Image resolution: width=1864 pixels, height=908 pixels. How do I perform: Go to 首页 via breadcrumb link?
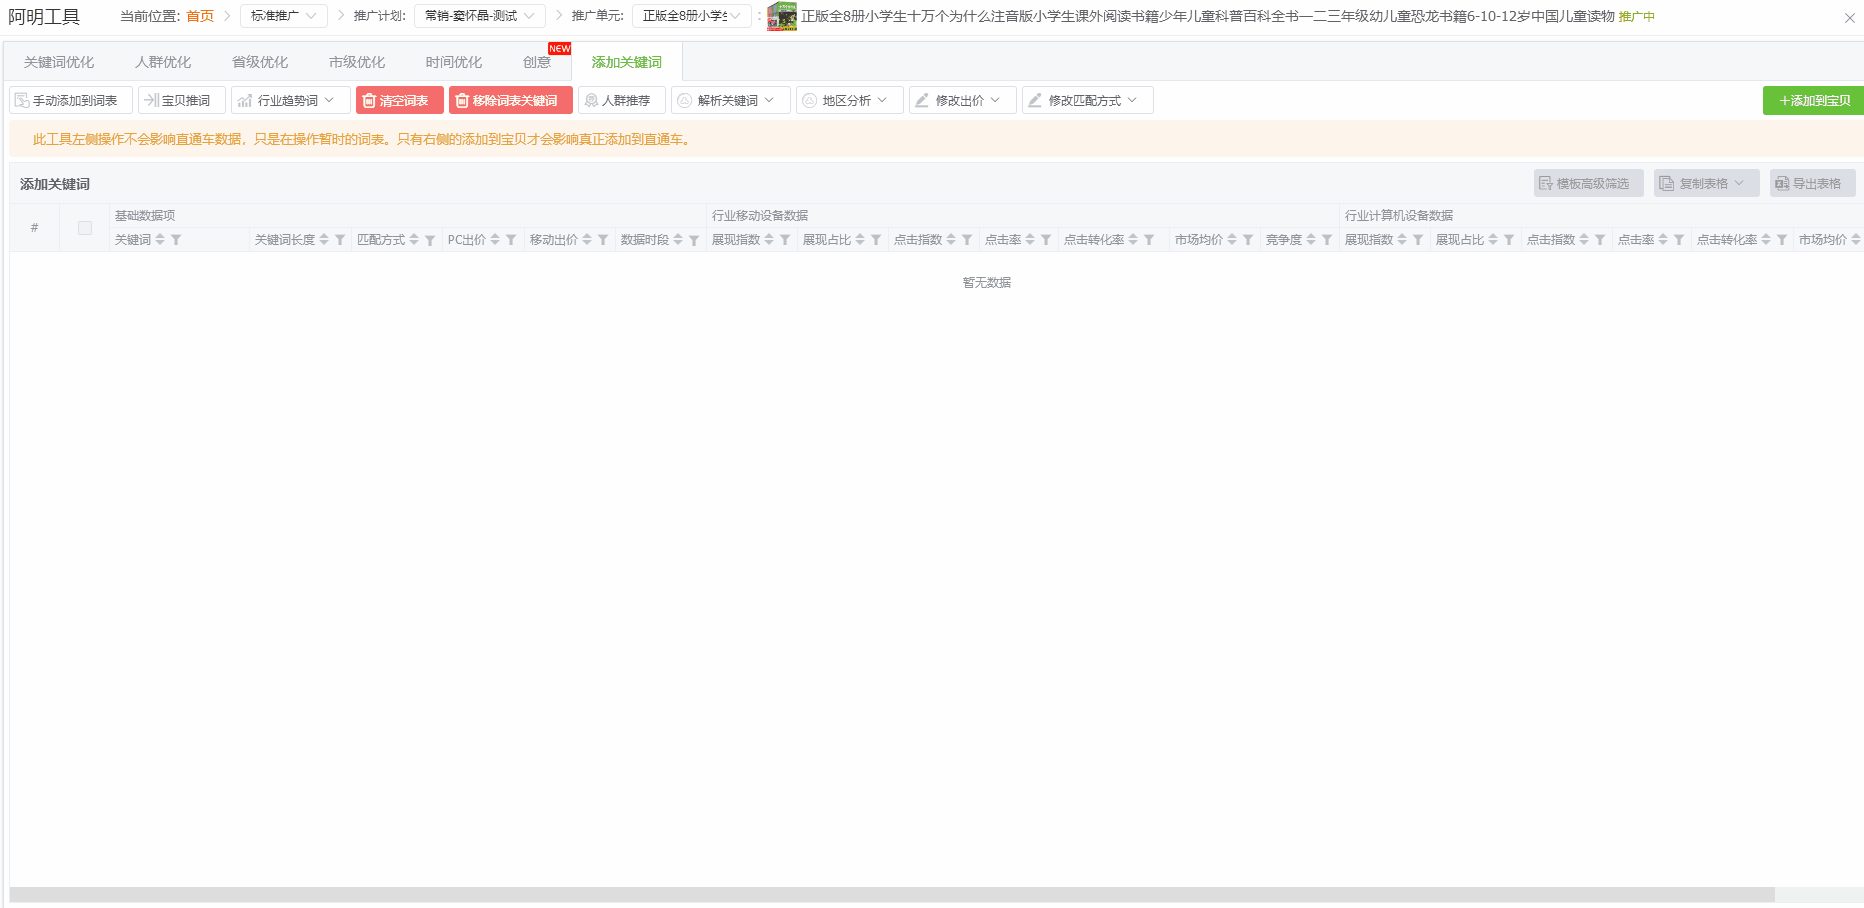tap(200, 16)
